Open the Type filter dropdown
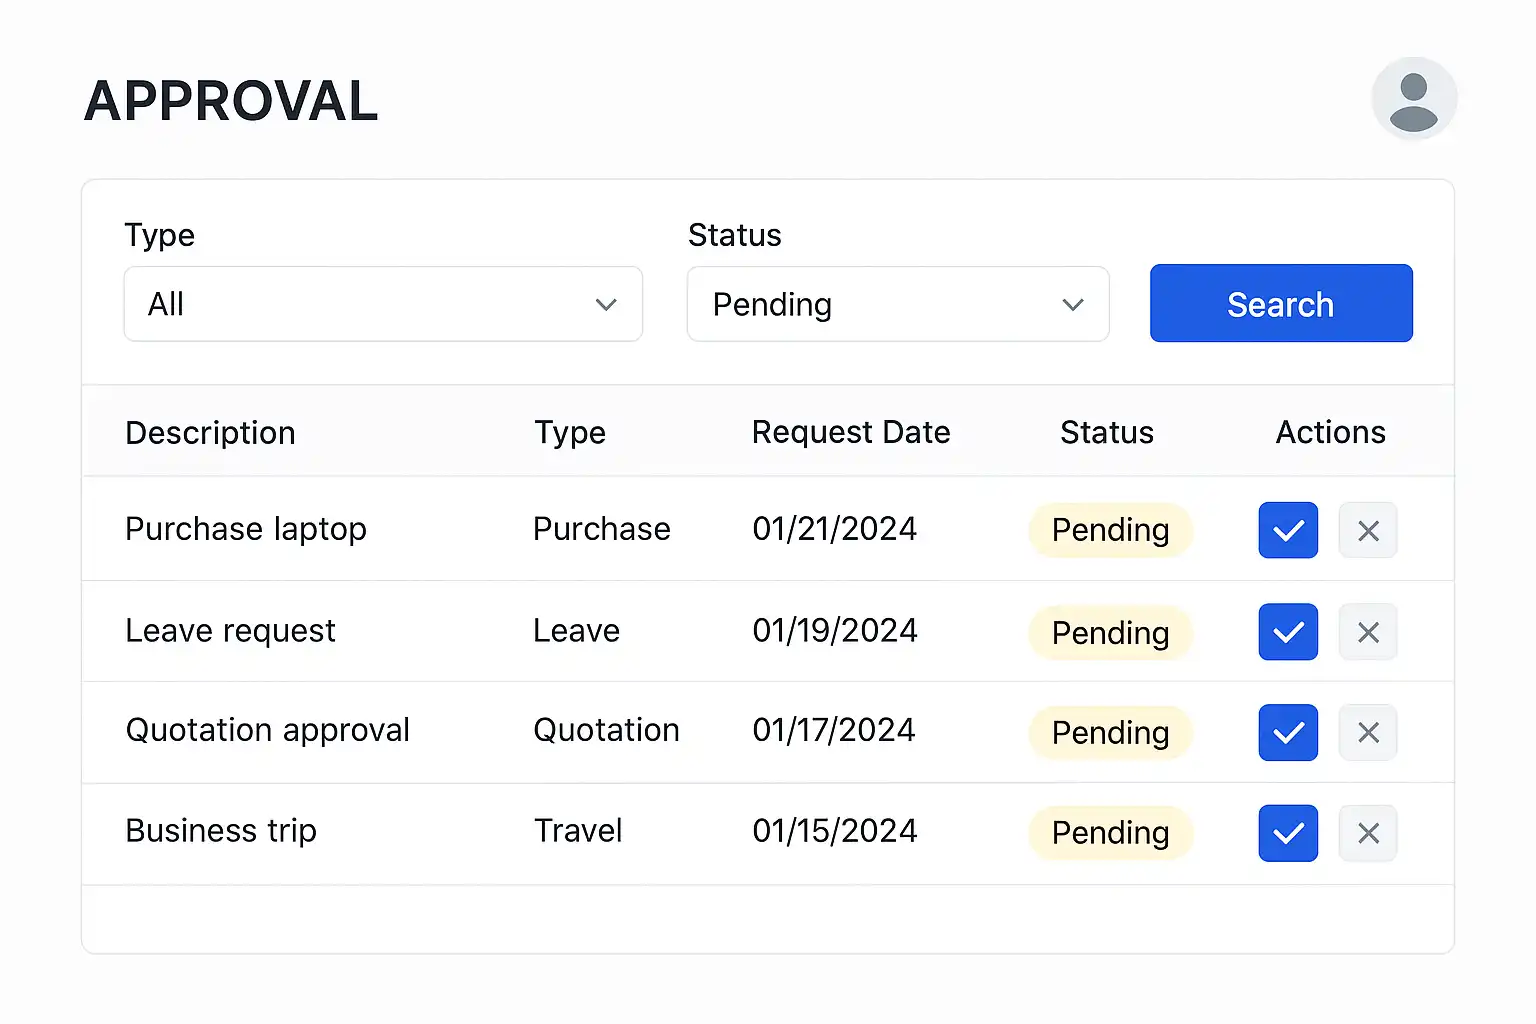 [x=383, y=304]
